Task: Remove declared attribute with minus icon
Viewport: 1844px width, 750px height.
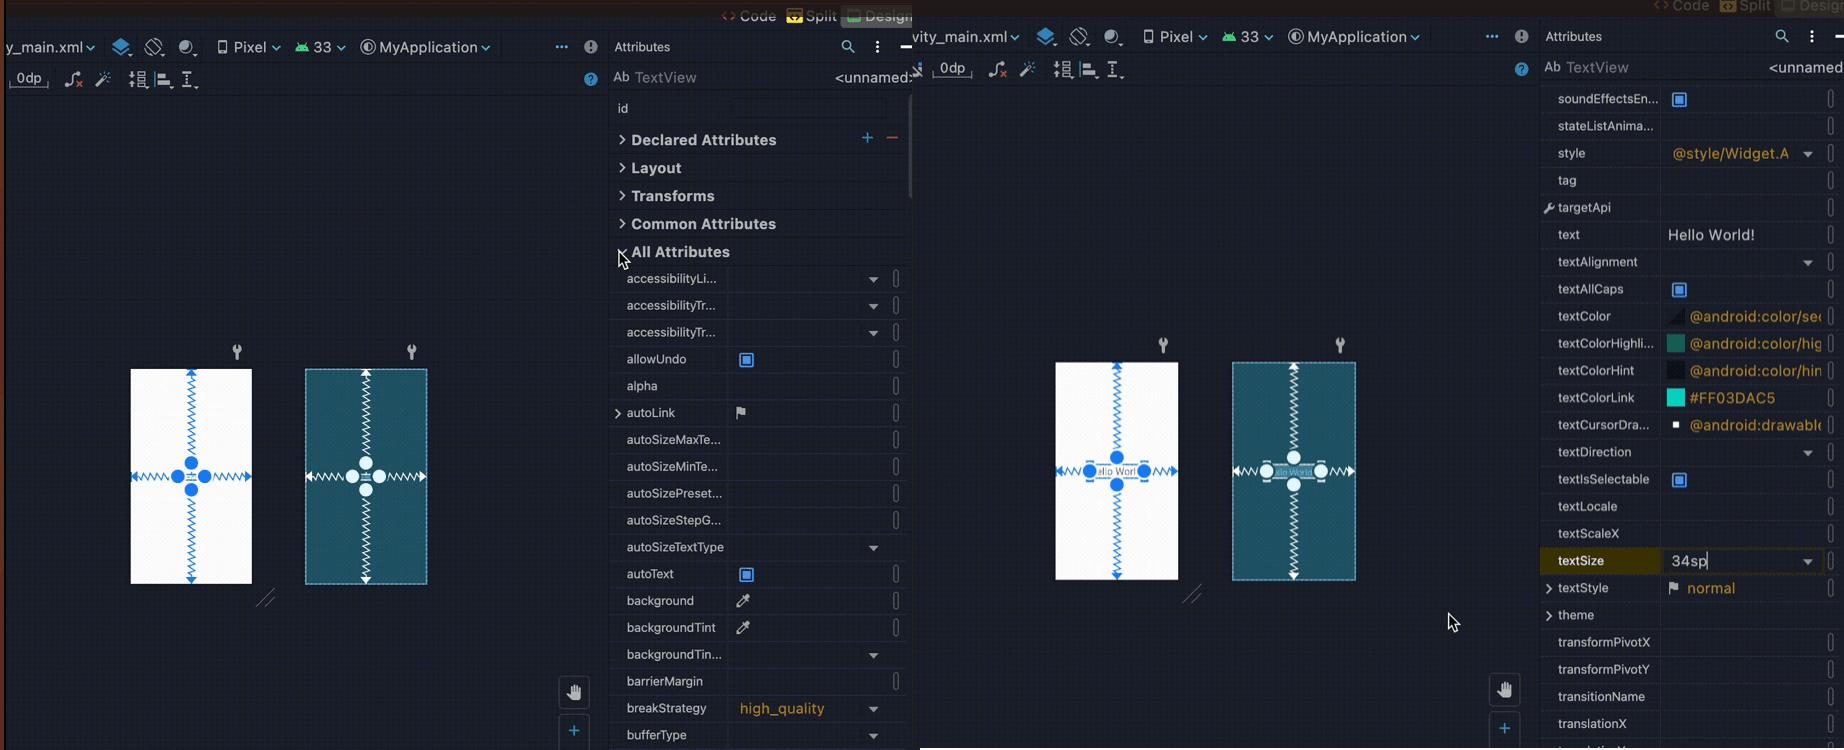Action: pos(892,138)
